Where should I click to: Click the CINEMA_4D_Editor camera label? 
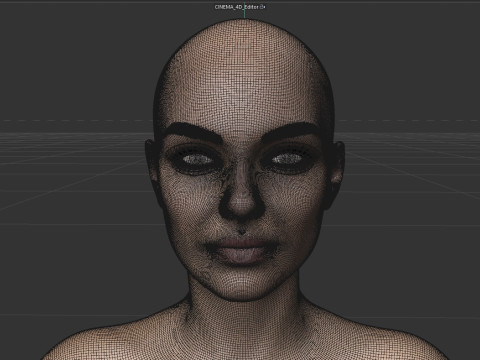(x=236, y=7)
